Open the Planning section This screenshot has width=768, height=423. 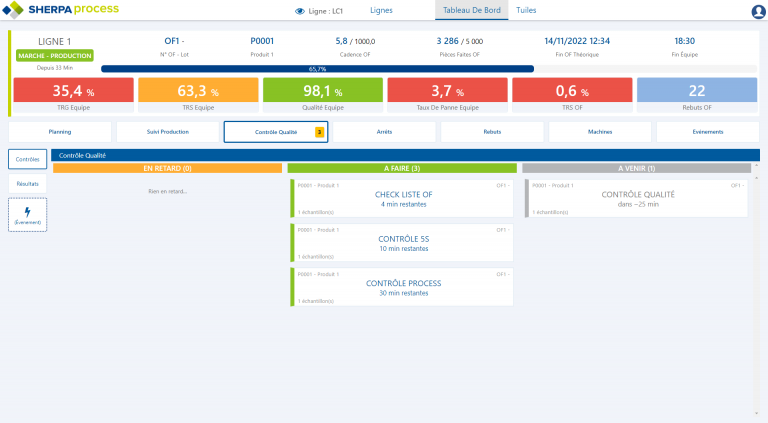[59, 132]
